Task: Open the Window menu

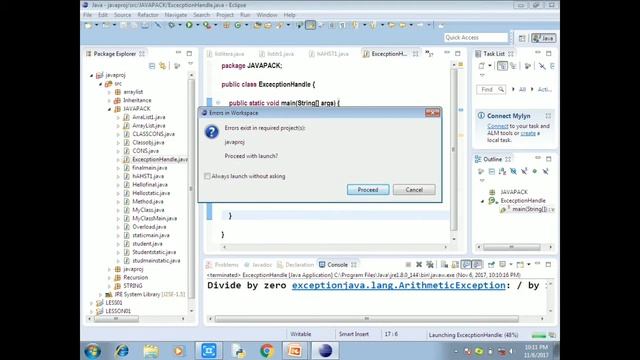Action: [267, 15]
